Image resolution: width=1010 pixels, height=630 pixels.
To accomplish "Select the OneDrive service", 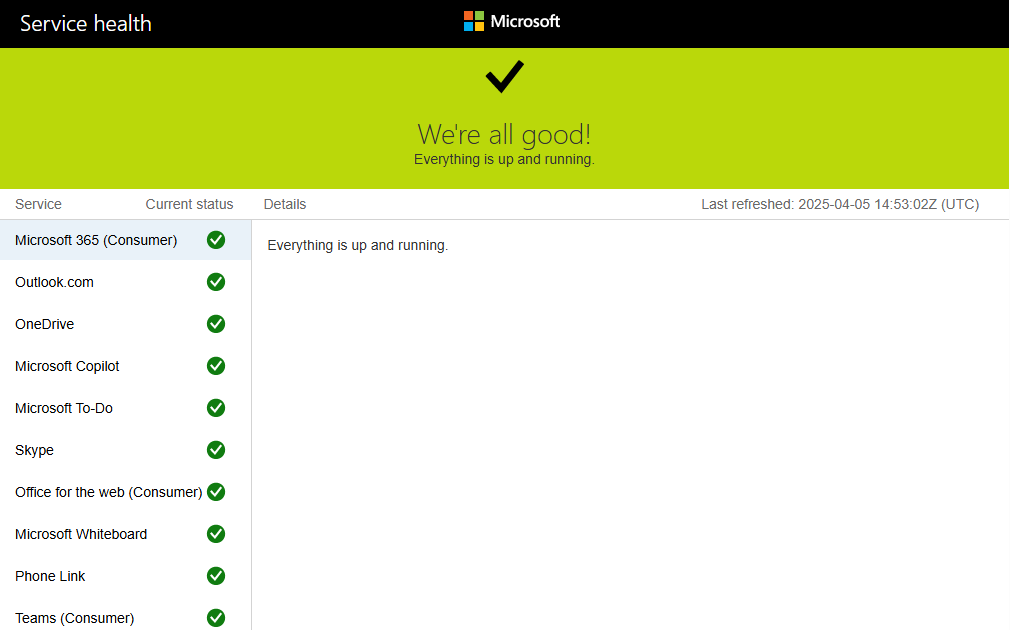I will point(126,324).
